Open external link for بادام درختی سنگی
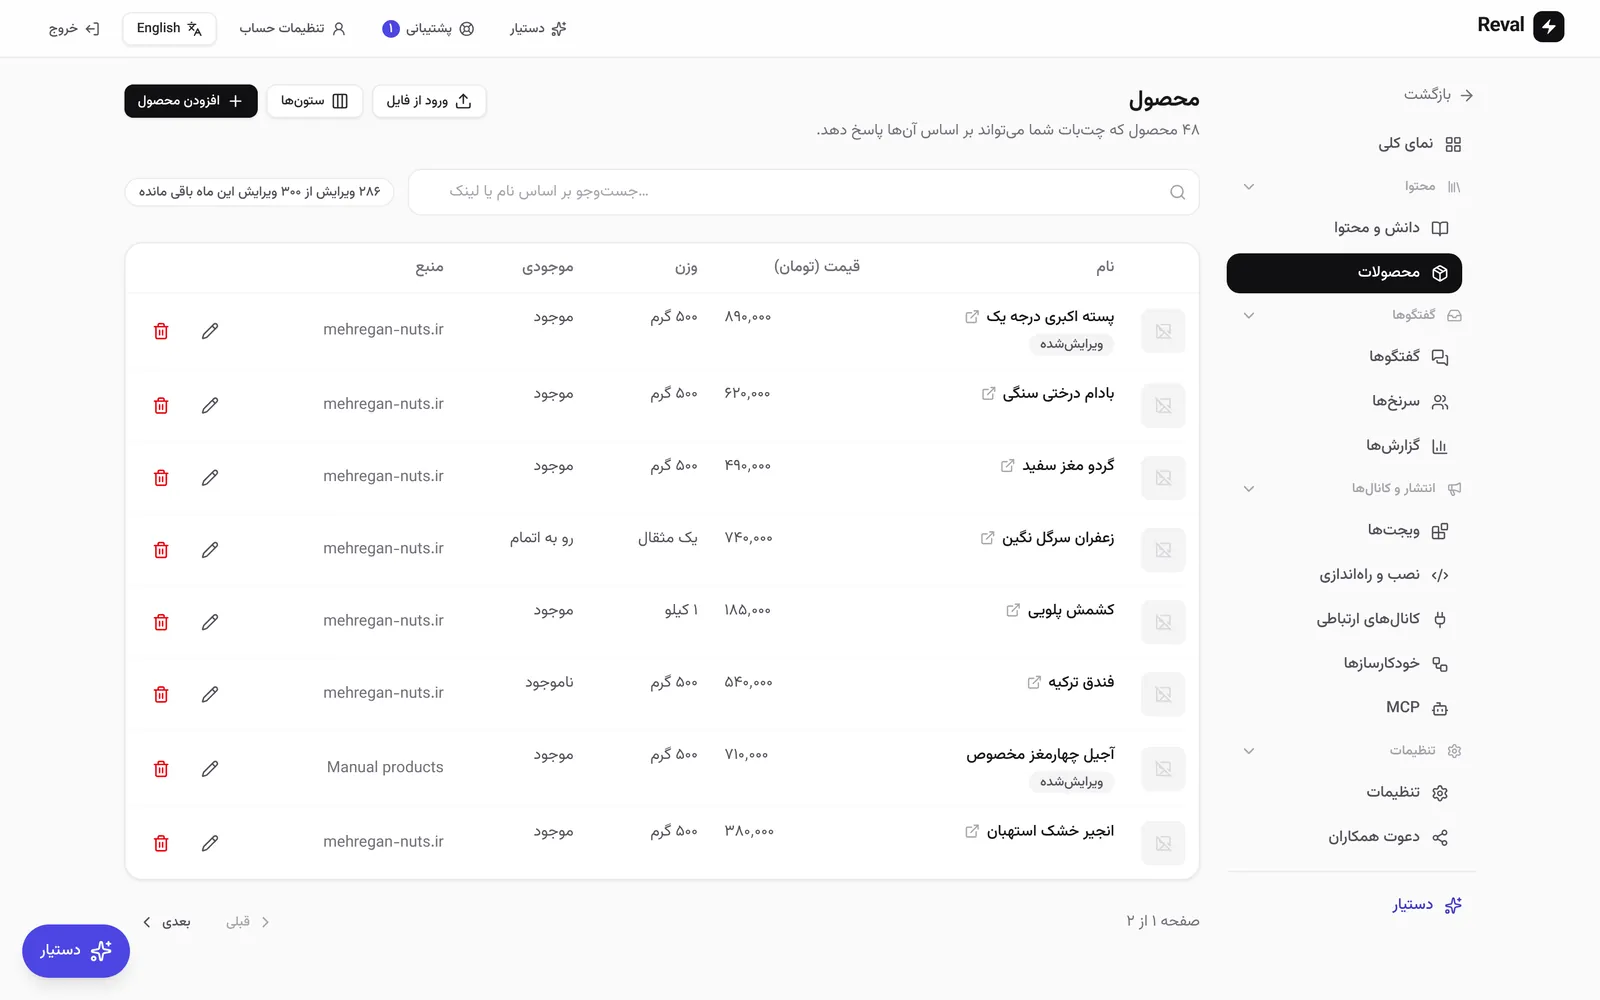Screen dimensions: 1600x1000 coord(988,394)
